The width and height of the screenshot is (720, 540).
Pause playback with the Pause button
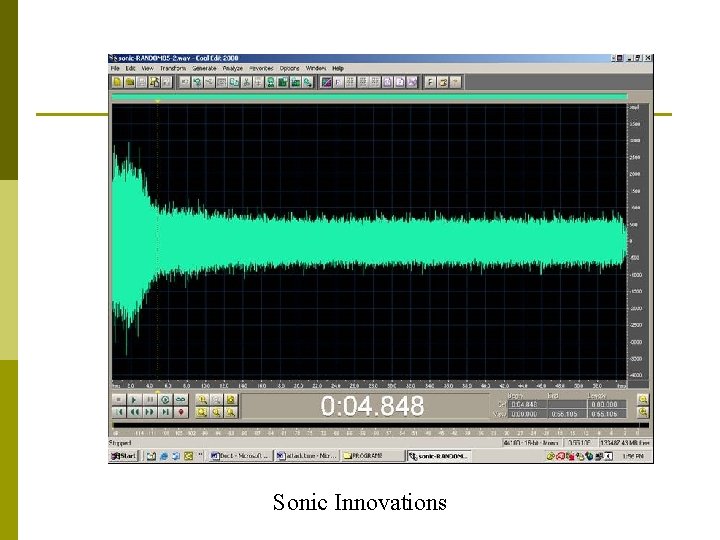click(150, 400)
